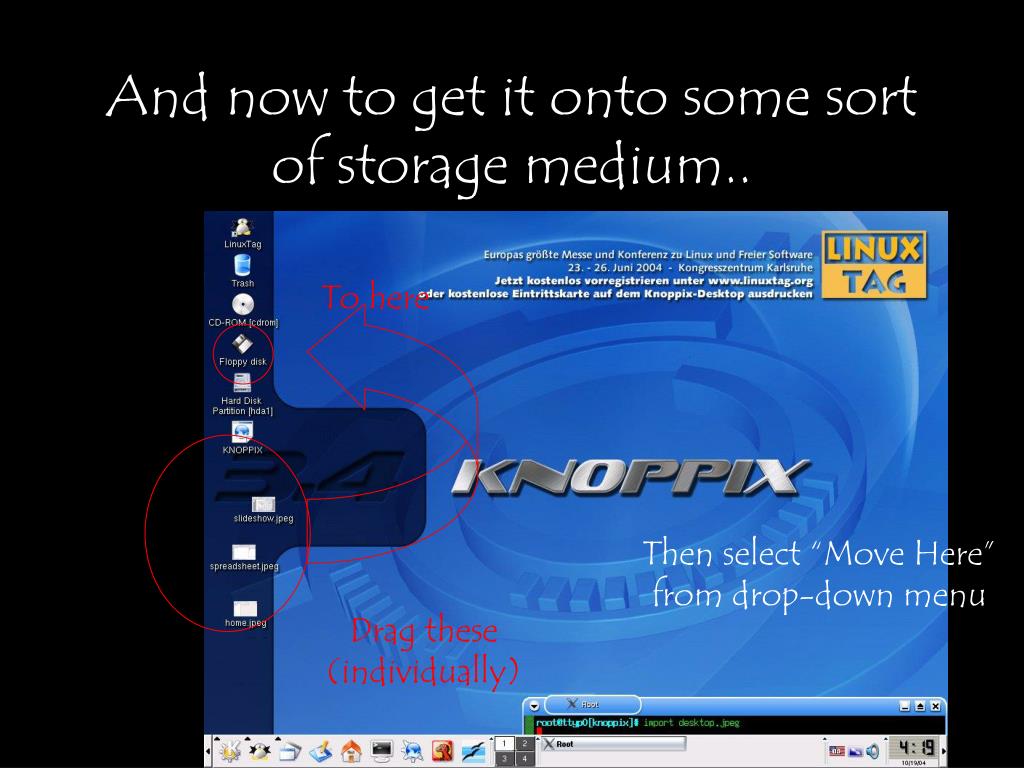Image resolution: width=1024 pixels, height=768 pixels.
Task: Minimize the Root terminal window
Action: (904, 706)
